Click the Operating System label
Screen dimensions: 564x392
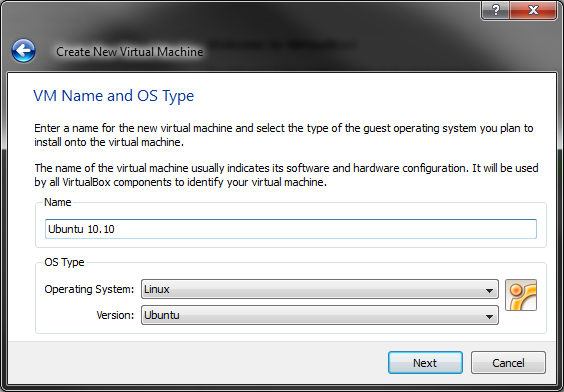pos(89,289)
